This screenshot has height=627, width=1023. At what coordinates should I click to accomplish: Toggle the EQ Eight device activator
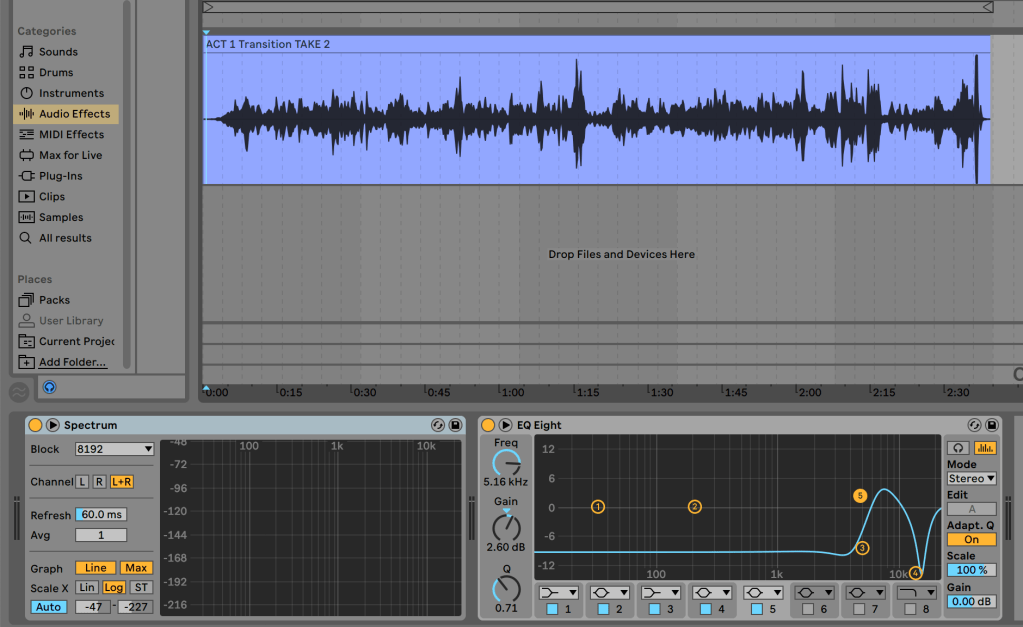tap(488, 425)
